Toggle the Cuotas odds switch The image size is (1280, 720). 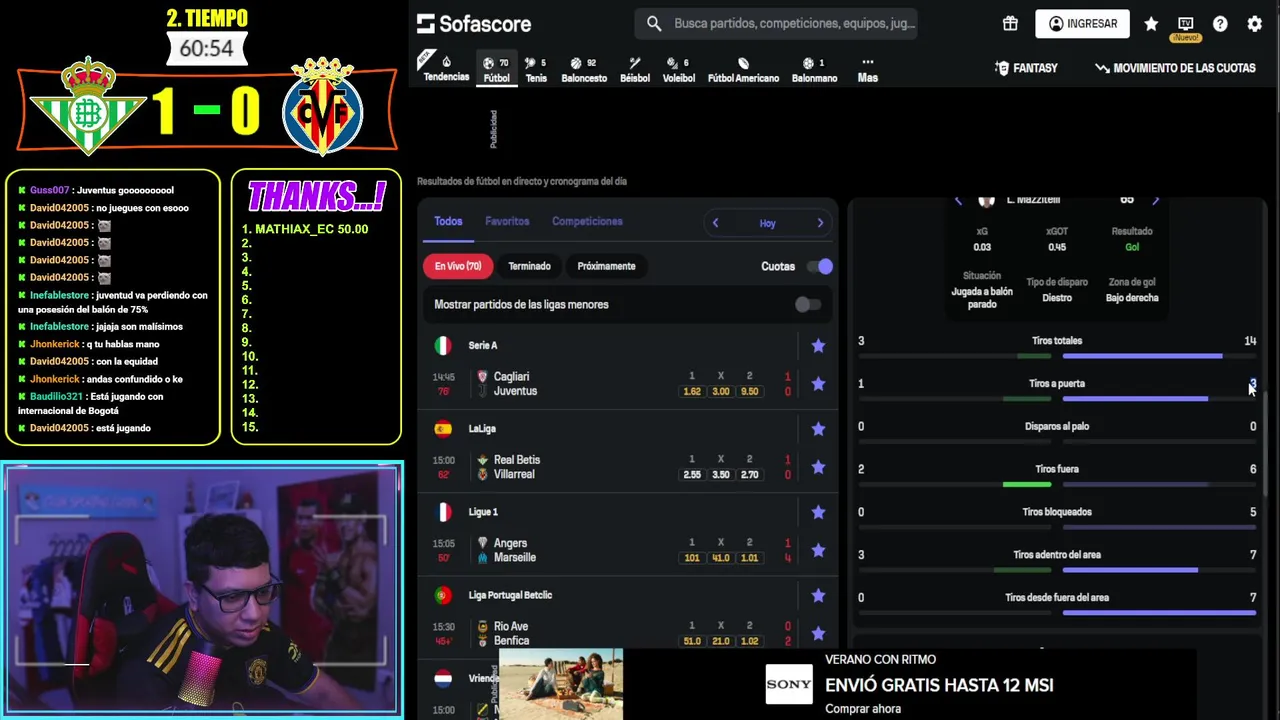[820, 266]
